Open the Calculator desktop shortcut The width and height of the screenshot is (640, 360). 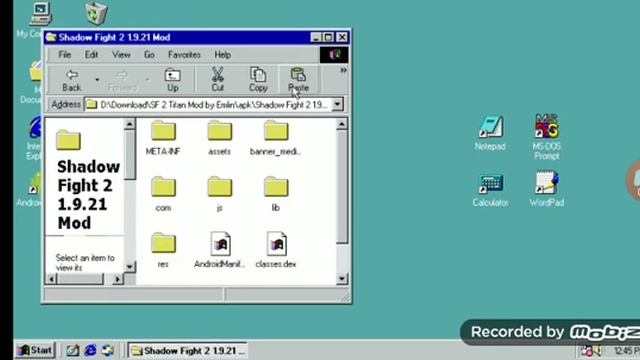[x=490, y=190]
